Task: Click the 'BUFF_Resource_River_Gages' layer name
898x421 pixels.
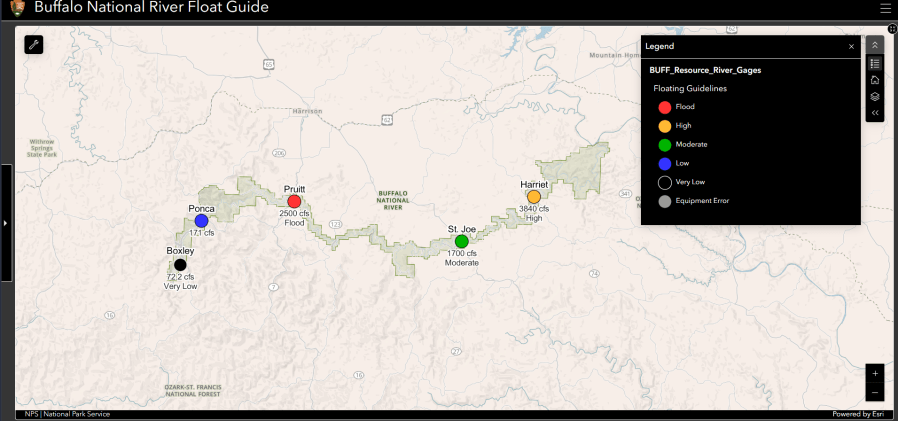Action: [x=705, y=70]
